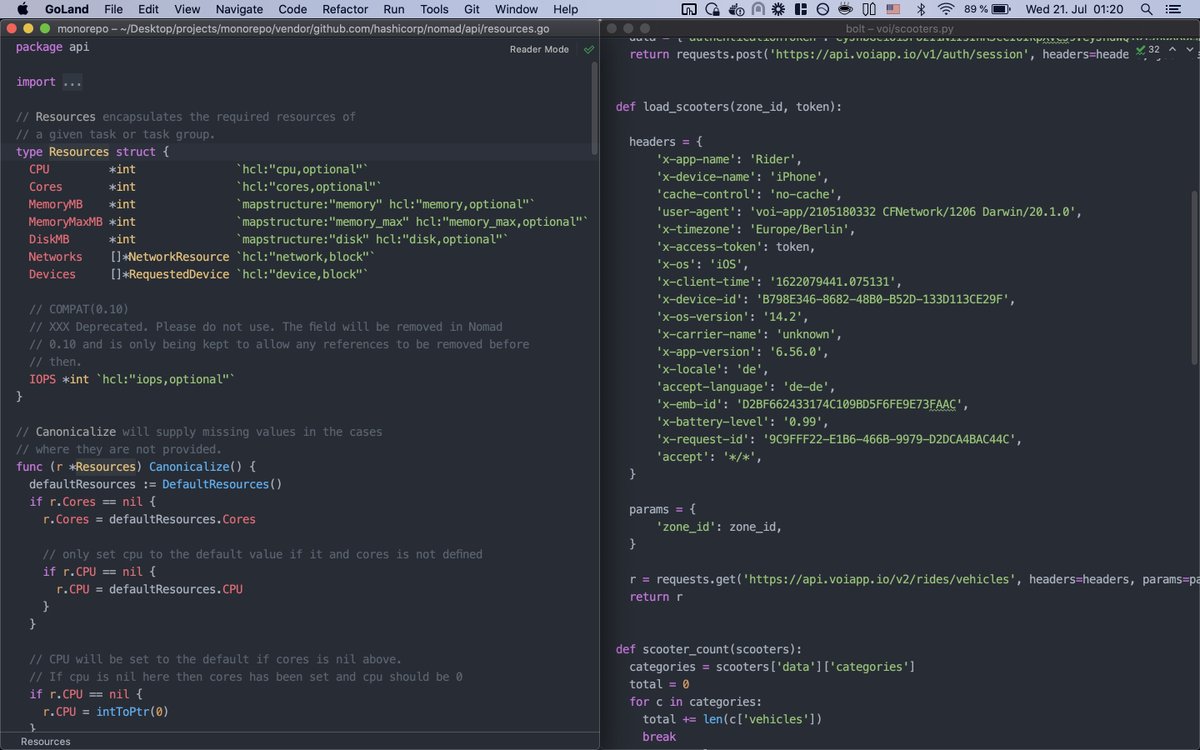The image size is (1200, 750).
Task: Open the Run menu
Action: [394, 9]
